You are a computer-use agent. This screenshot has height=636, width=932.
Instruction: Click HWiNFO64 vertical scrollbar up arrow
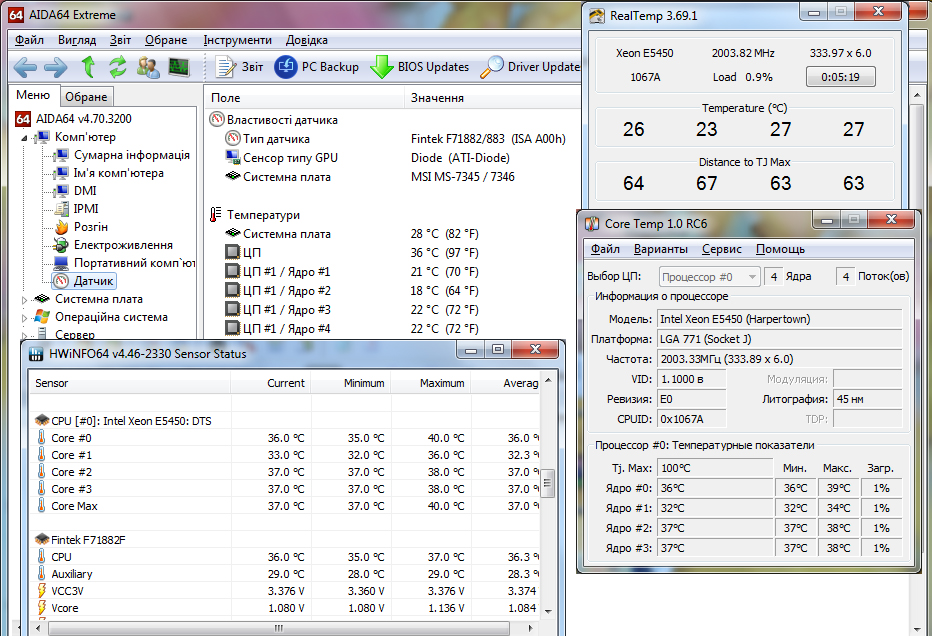pos(548,380)
